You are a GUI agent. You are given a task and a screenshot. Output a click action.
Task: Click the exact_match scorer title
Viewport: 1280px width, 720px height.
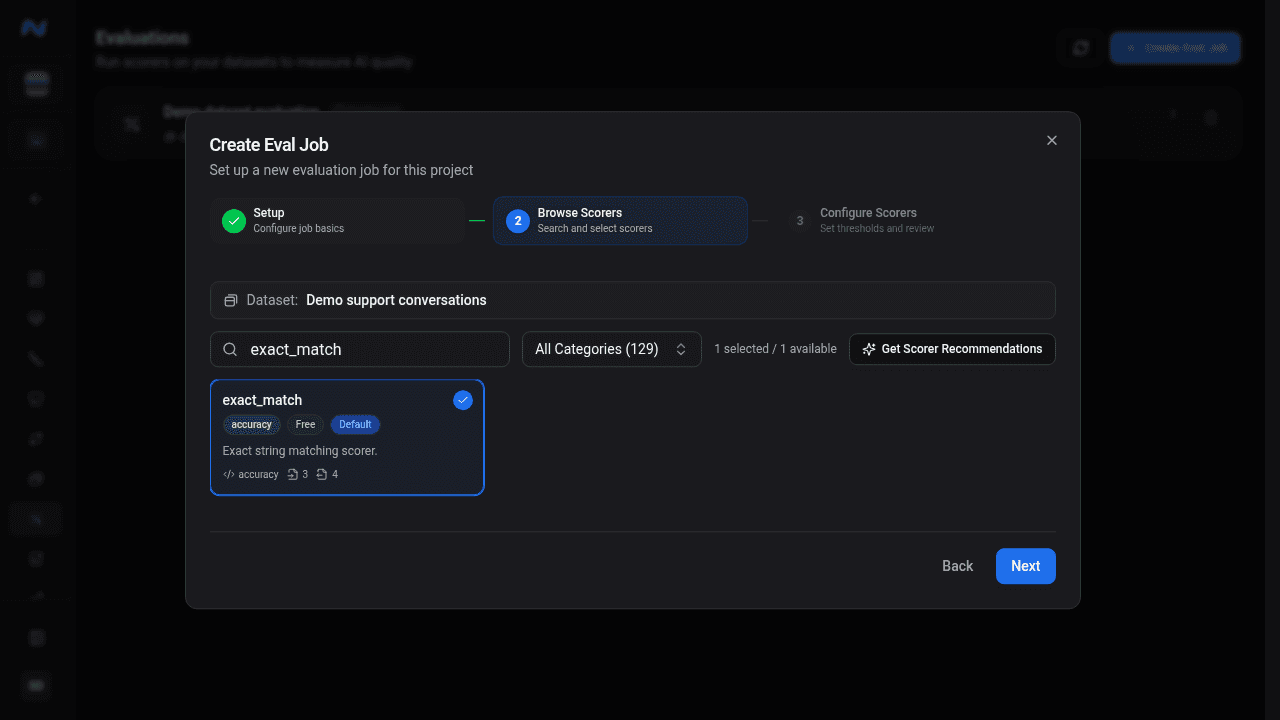pyautogui.click(x=262, y=400)
